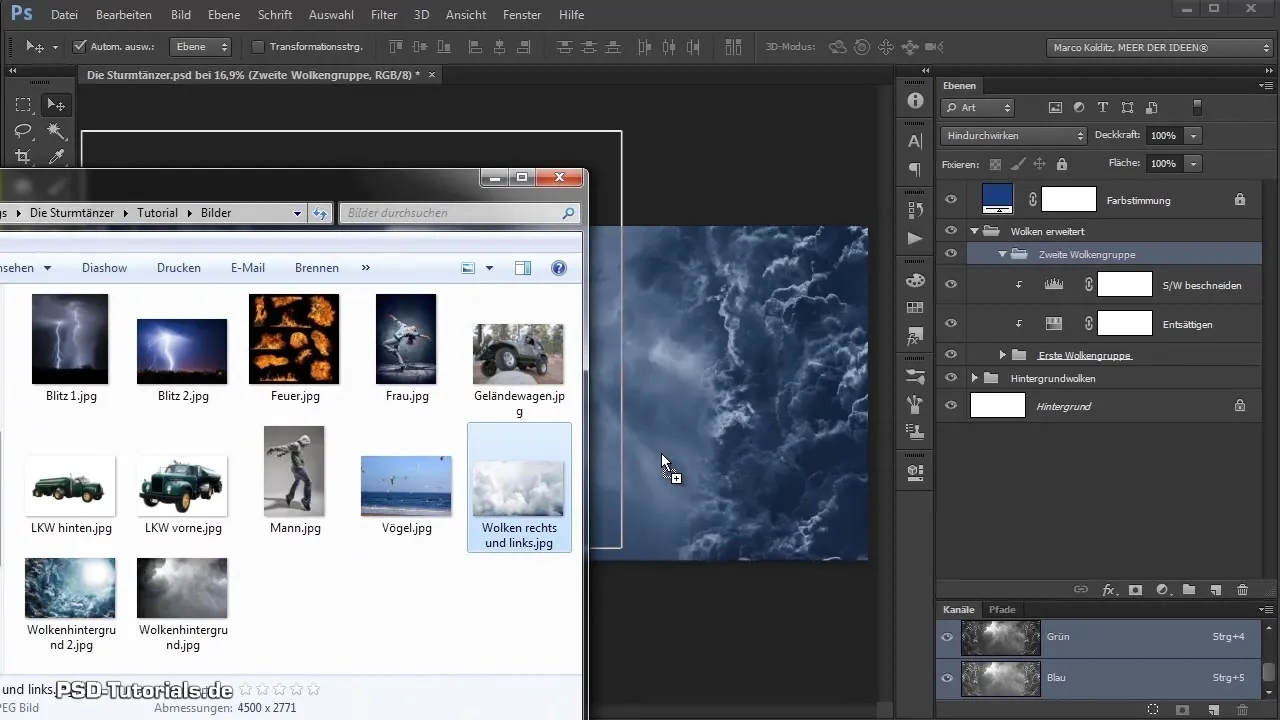The height and width of the screenshot is (720, 1280).
Task: Select the Eyedropper tool
Action: click(56, 157)
